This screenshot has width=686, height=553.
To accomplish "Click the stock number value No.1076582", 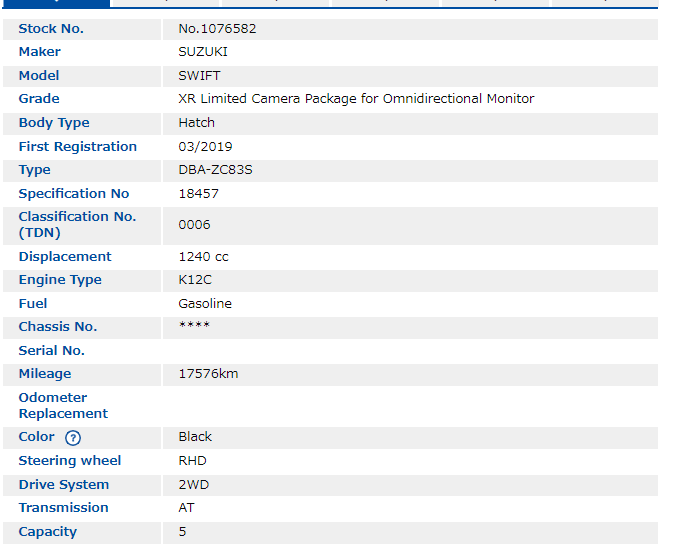I will pyautogui.click(x=217, y=29).
